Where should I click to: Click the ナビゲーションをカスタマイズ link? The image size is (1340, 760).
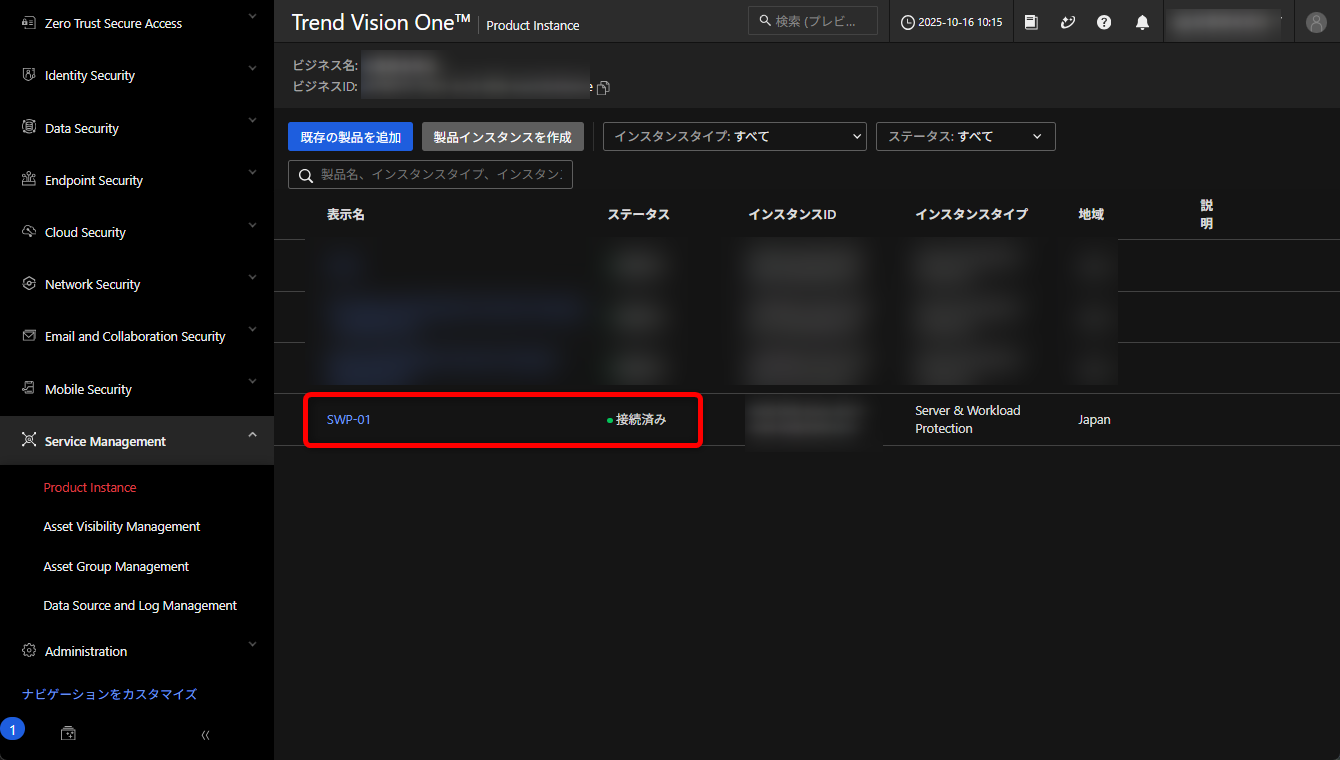click(x=110, y=694)
